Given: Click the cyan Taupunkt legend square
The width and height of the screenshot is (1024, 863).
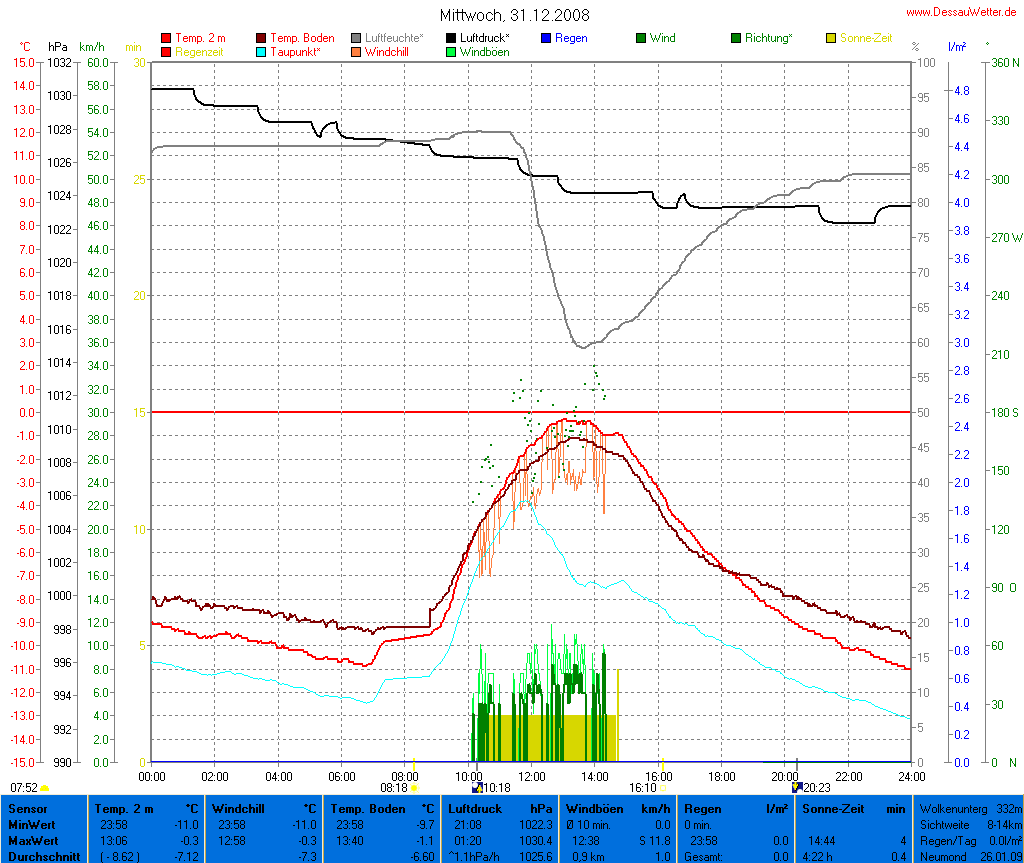Looking at the screenshot, I should 262,52.
